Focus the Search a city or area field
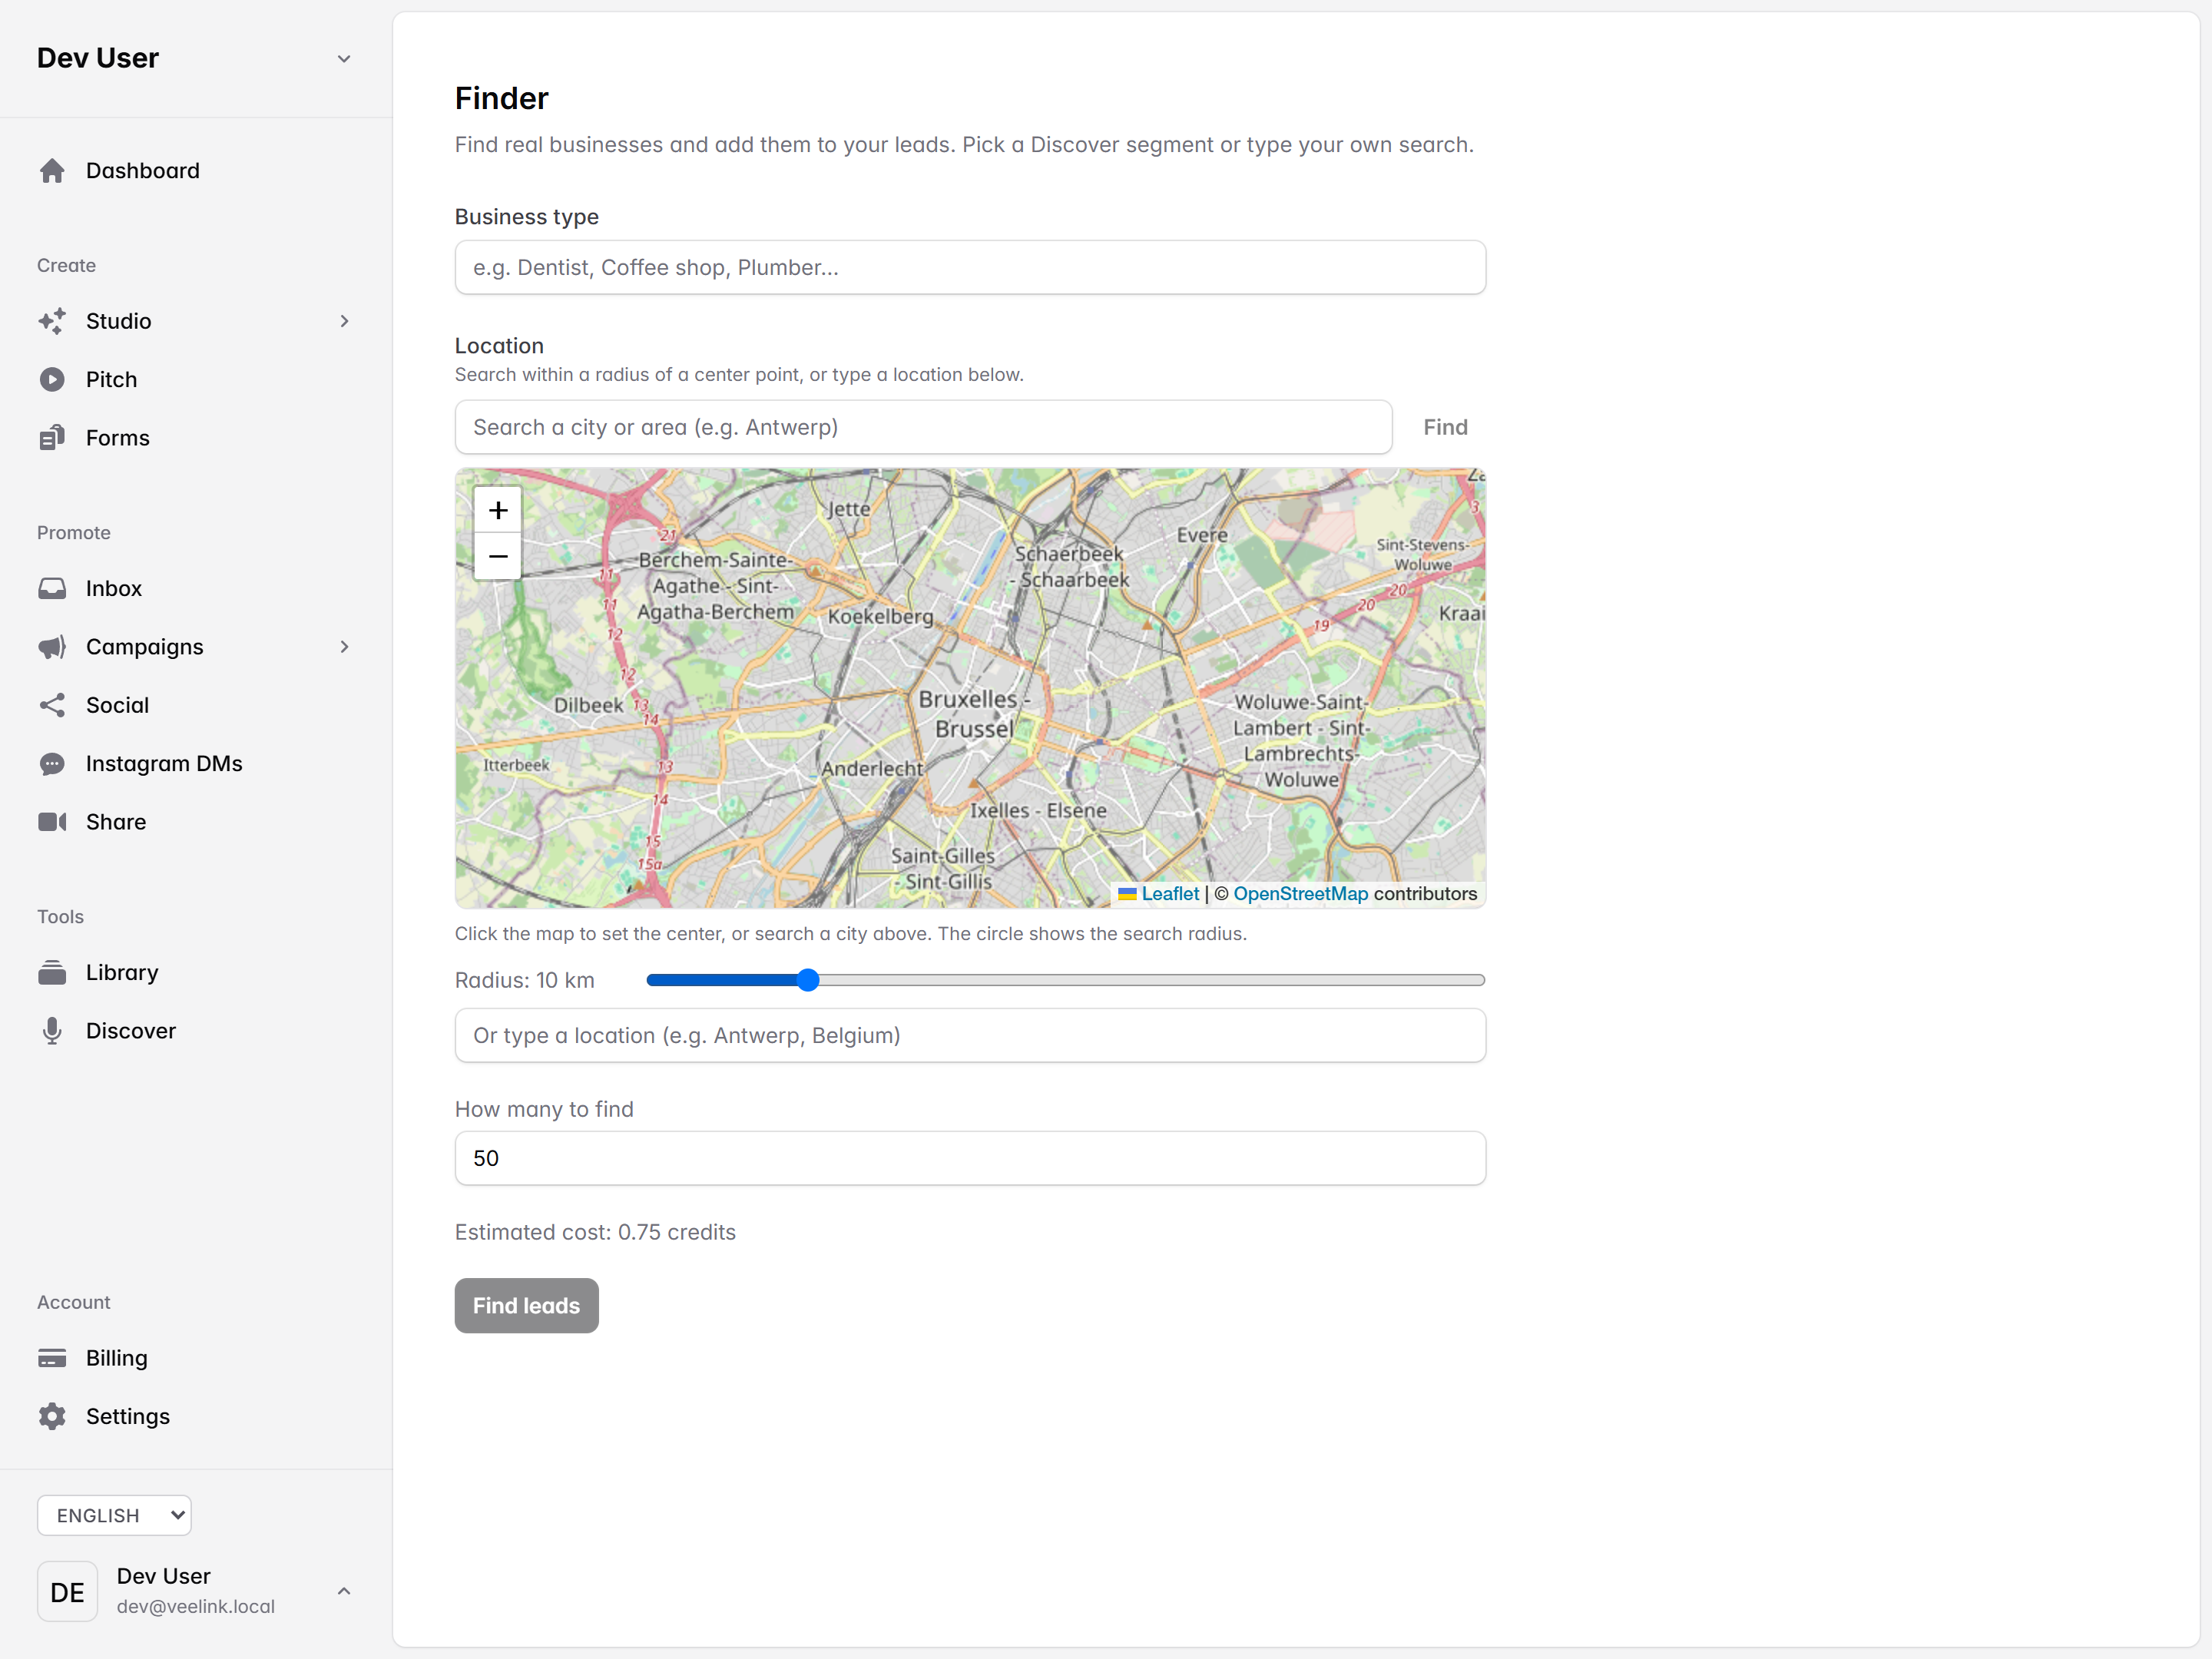The height and width of the screenshot is (1659, 2212). pyautogui.click(x=923, y=427)
